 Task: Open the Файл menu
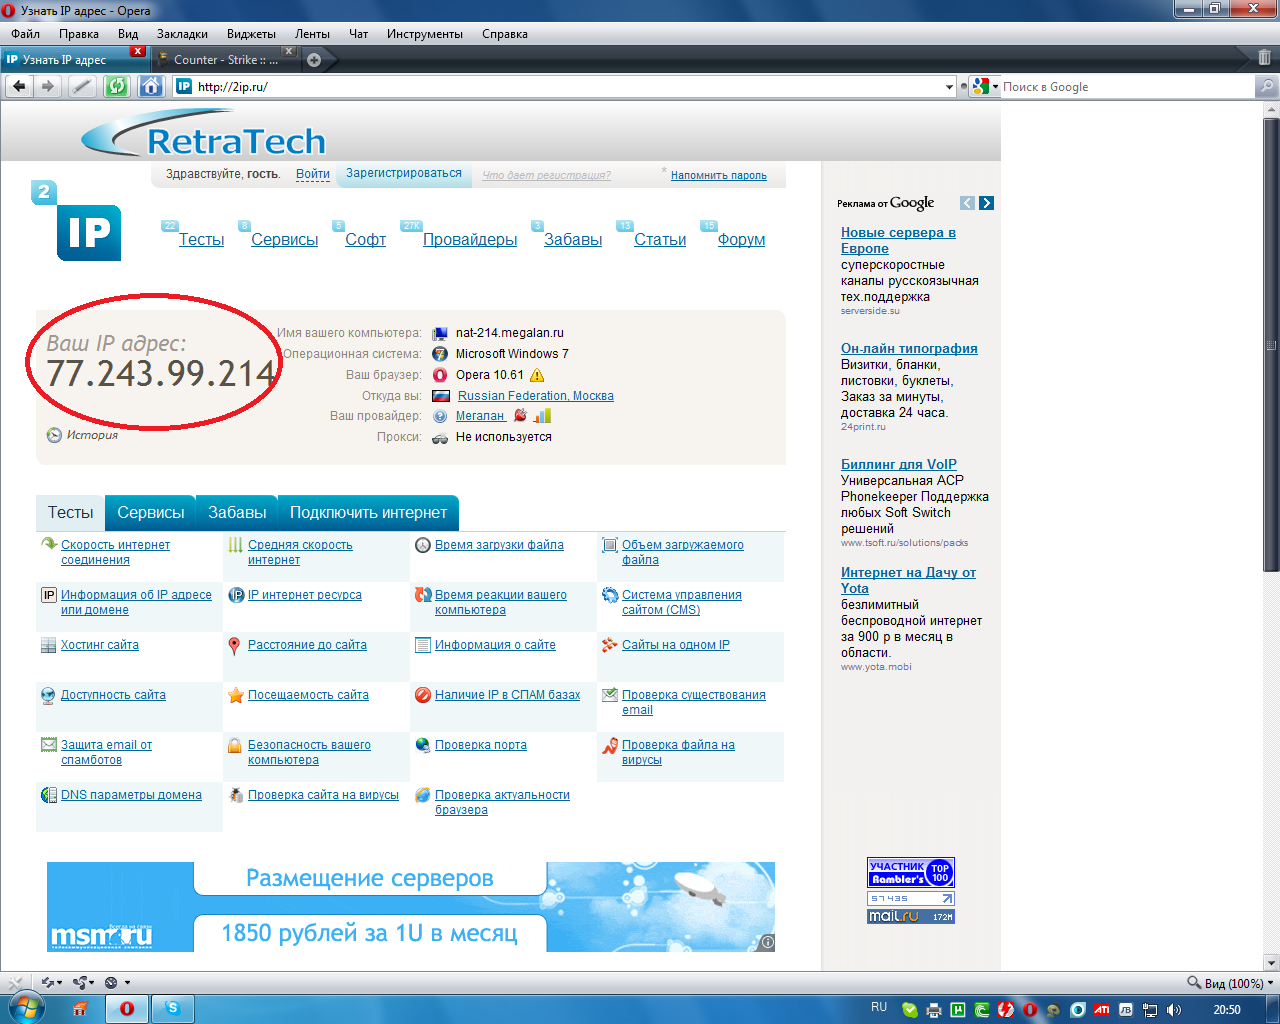26,34
